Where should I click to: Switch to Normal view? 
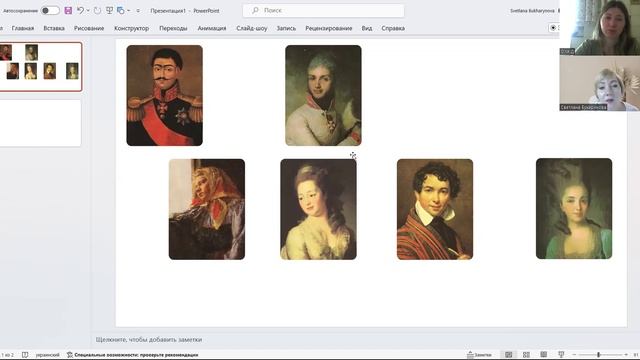click(x=509, y=355)
